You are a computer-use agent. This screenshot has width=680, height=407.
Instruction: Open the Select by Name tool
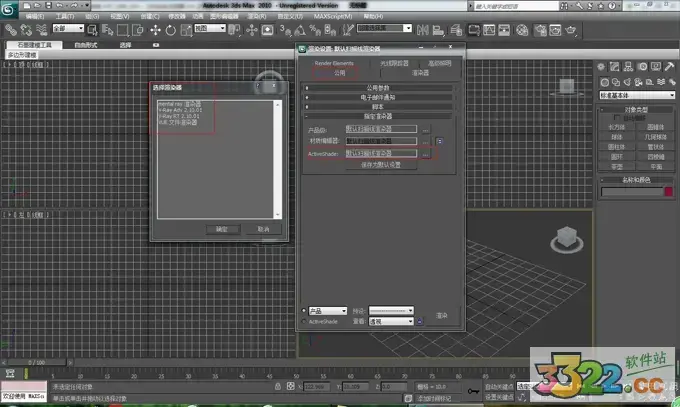(107, 30)
